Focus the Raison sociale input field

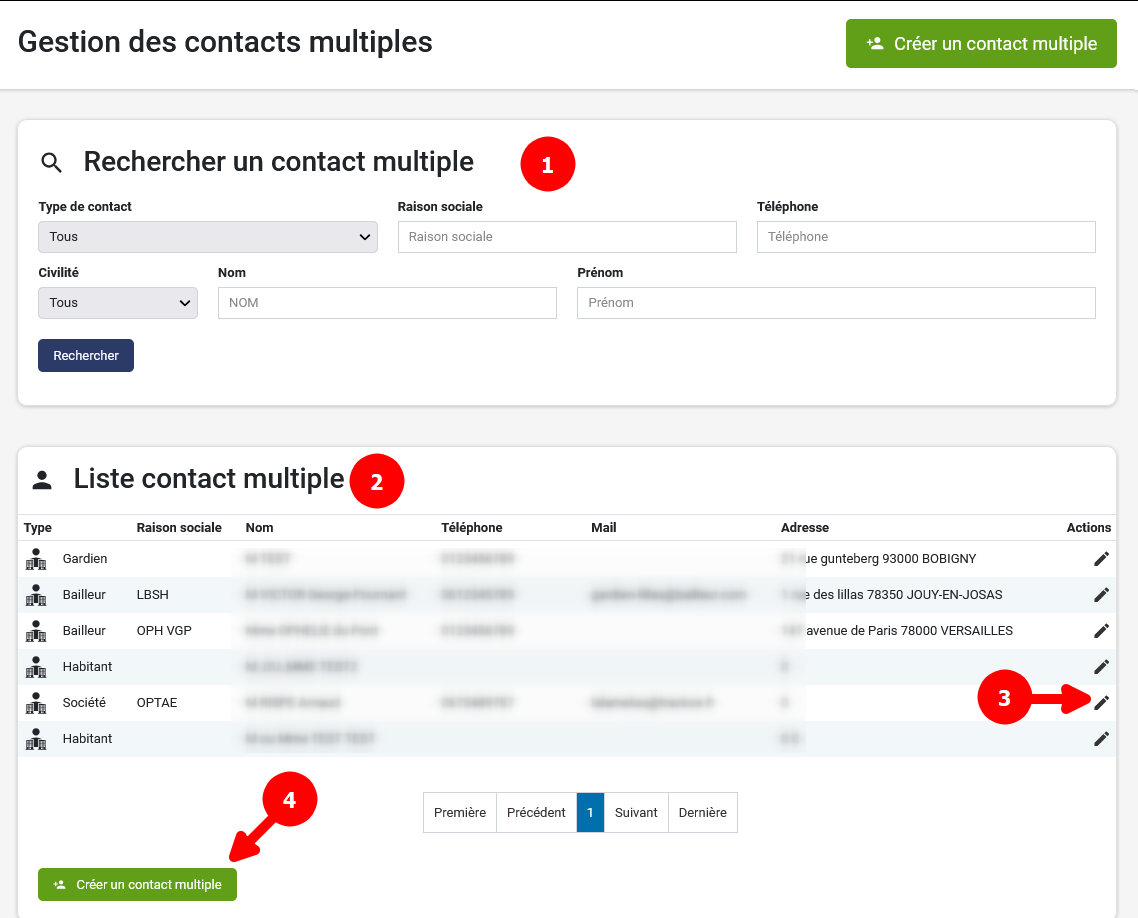coord(567,237)
